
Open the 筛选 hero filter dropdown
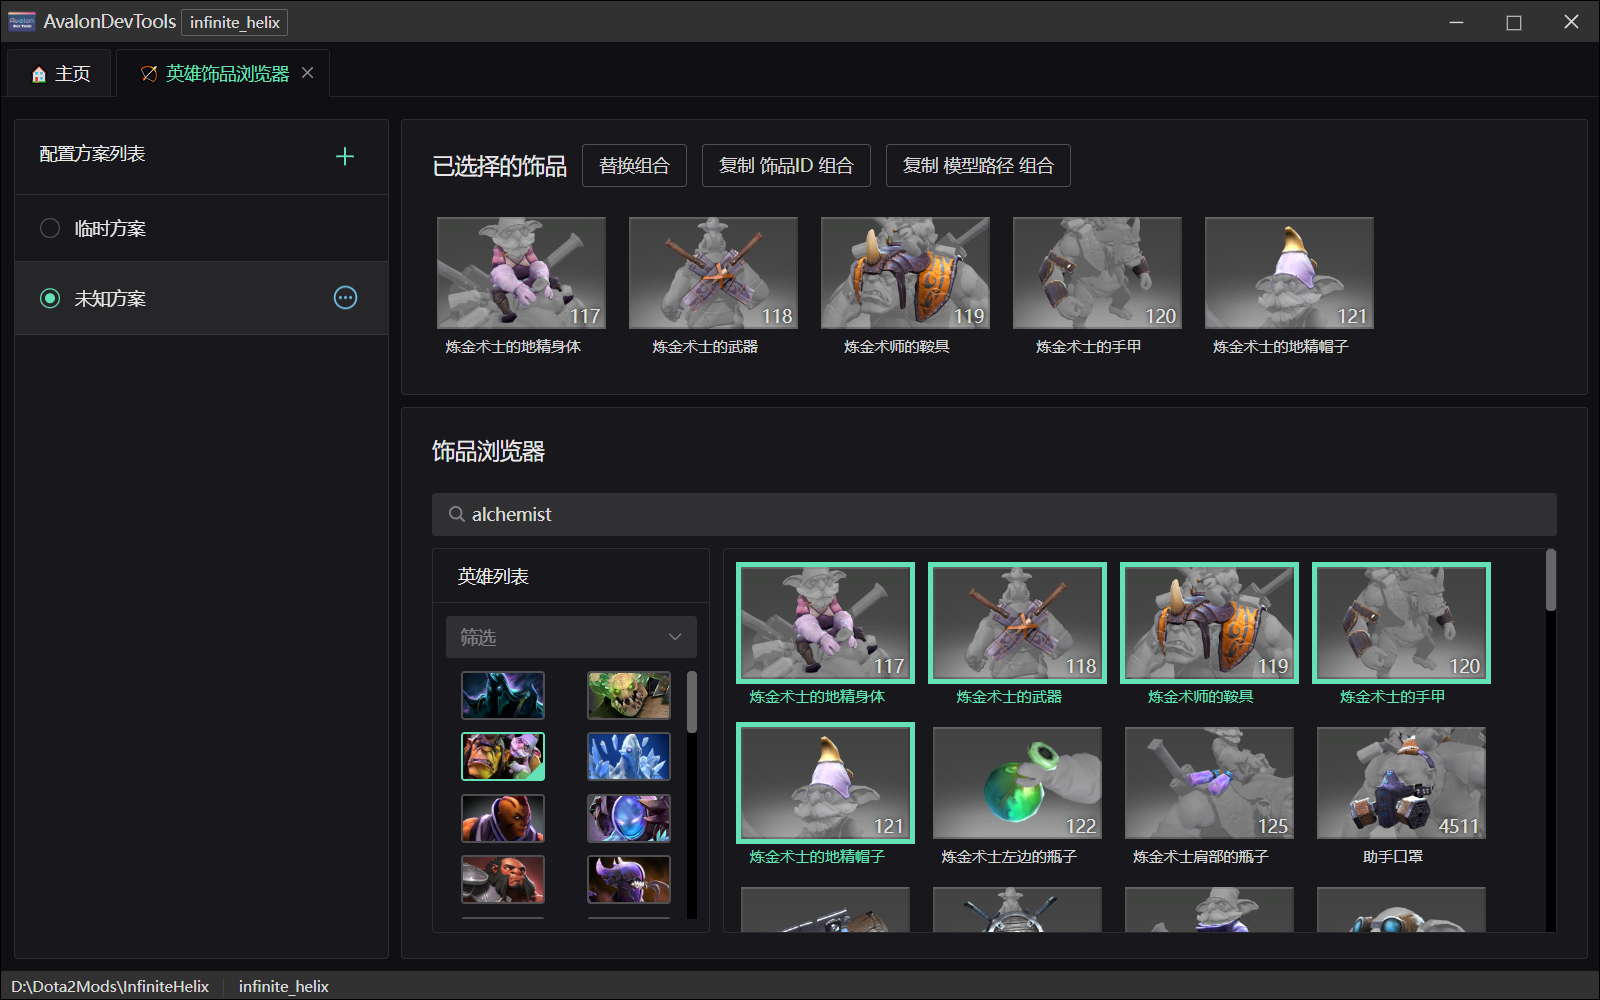(571, 637)
